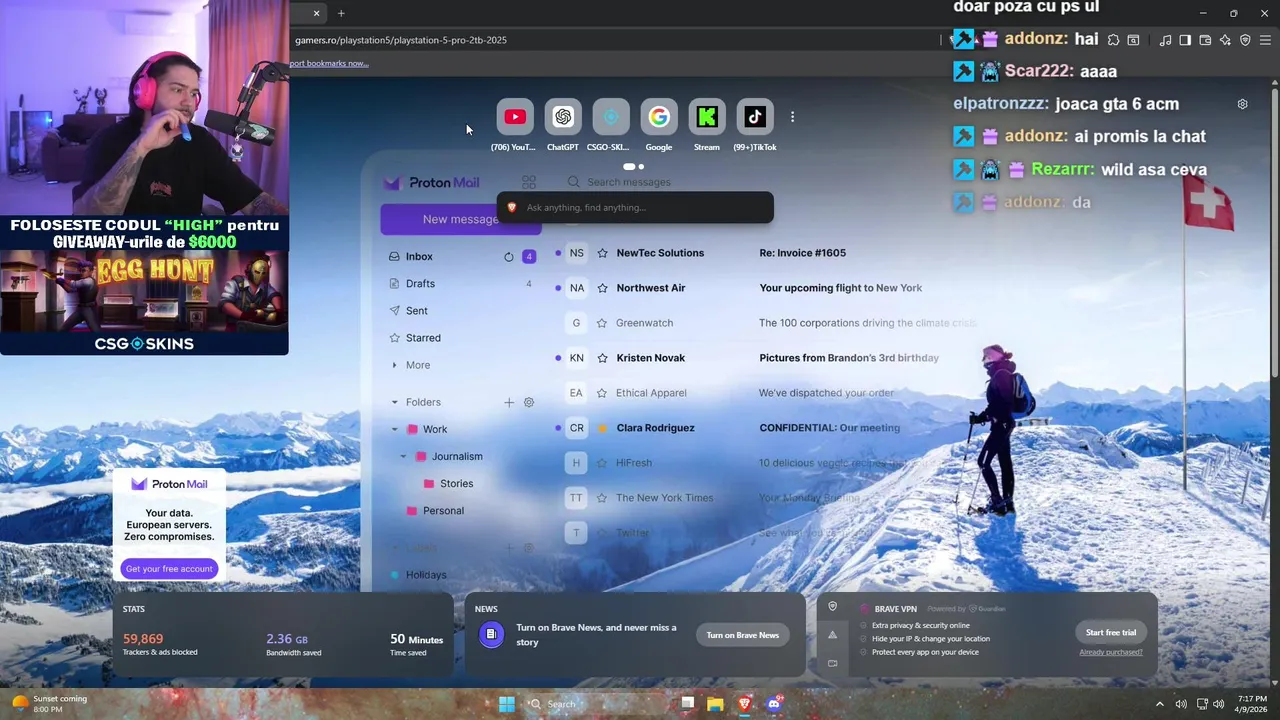Open the Brave VPN shield toolbar icon
The height and width of the screenshot is (720, 1280).
pos(1245,40)
